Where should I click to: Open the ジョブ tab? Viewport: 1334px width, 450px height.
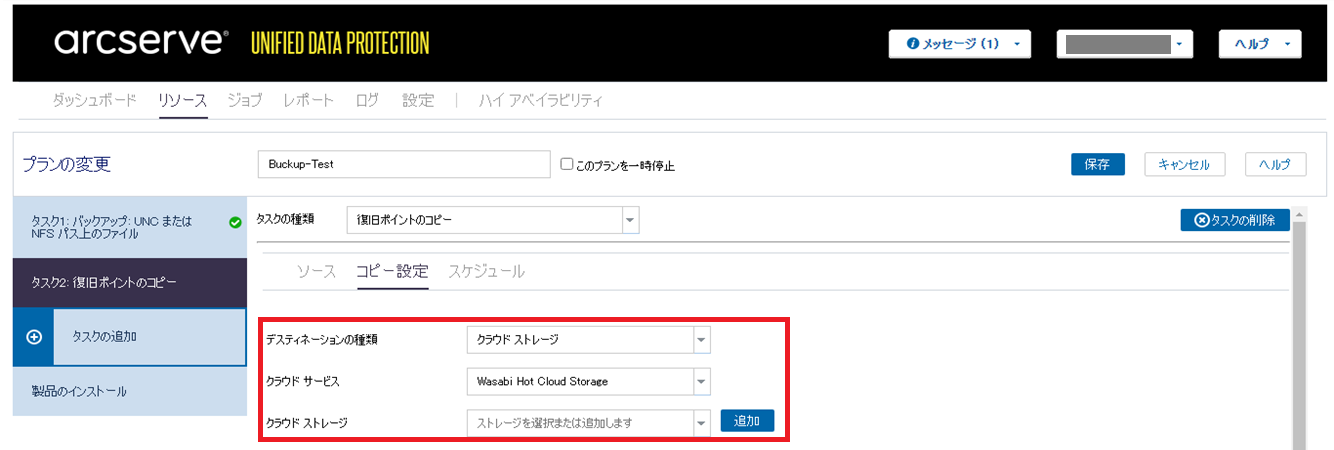(244, 100)
